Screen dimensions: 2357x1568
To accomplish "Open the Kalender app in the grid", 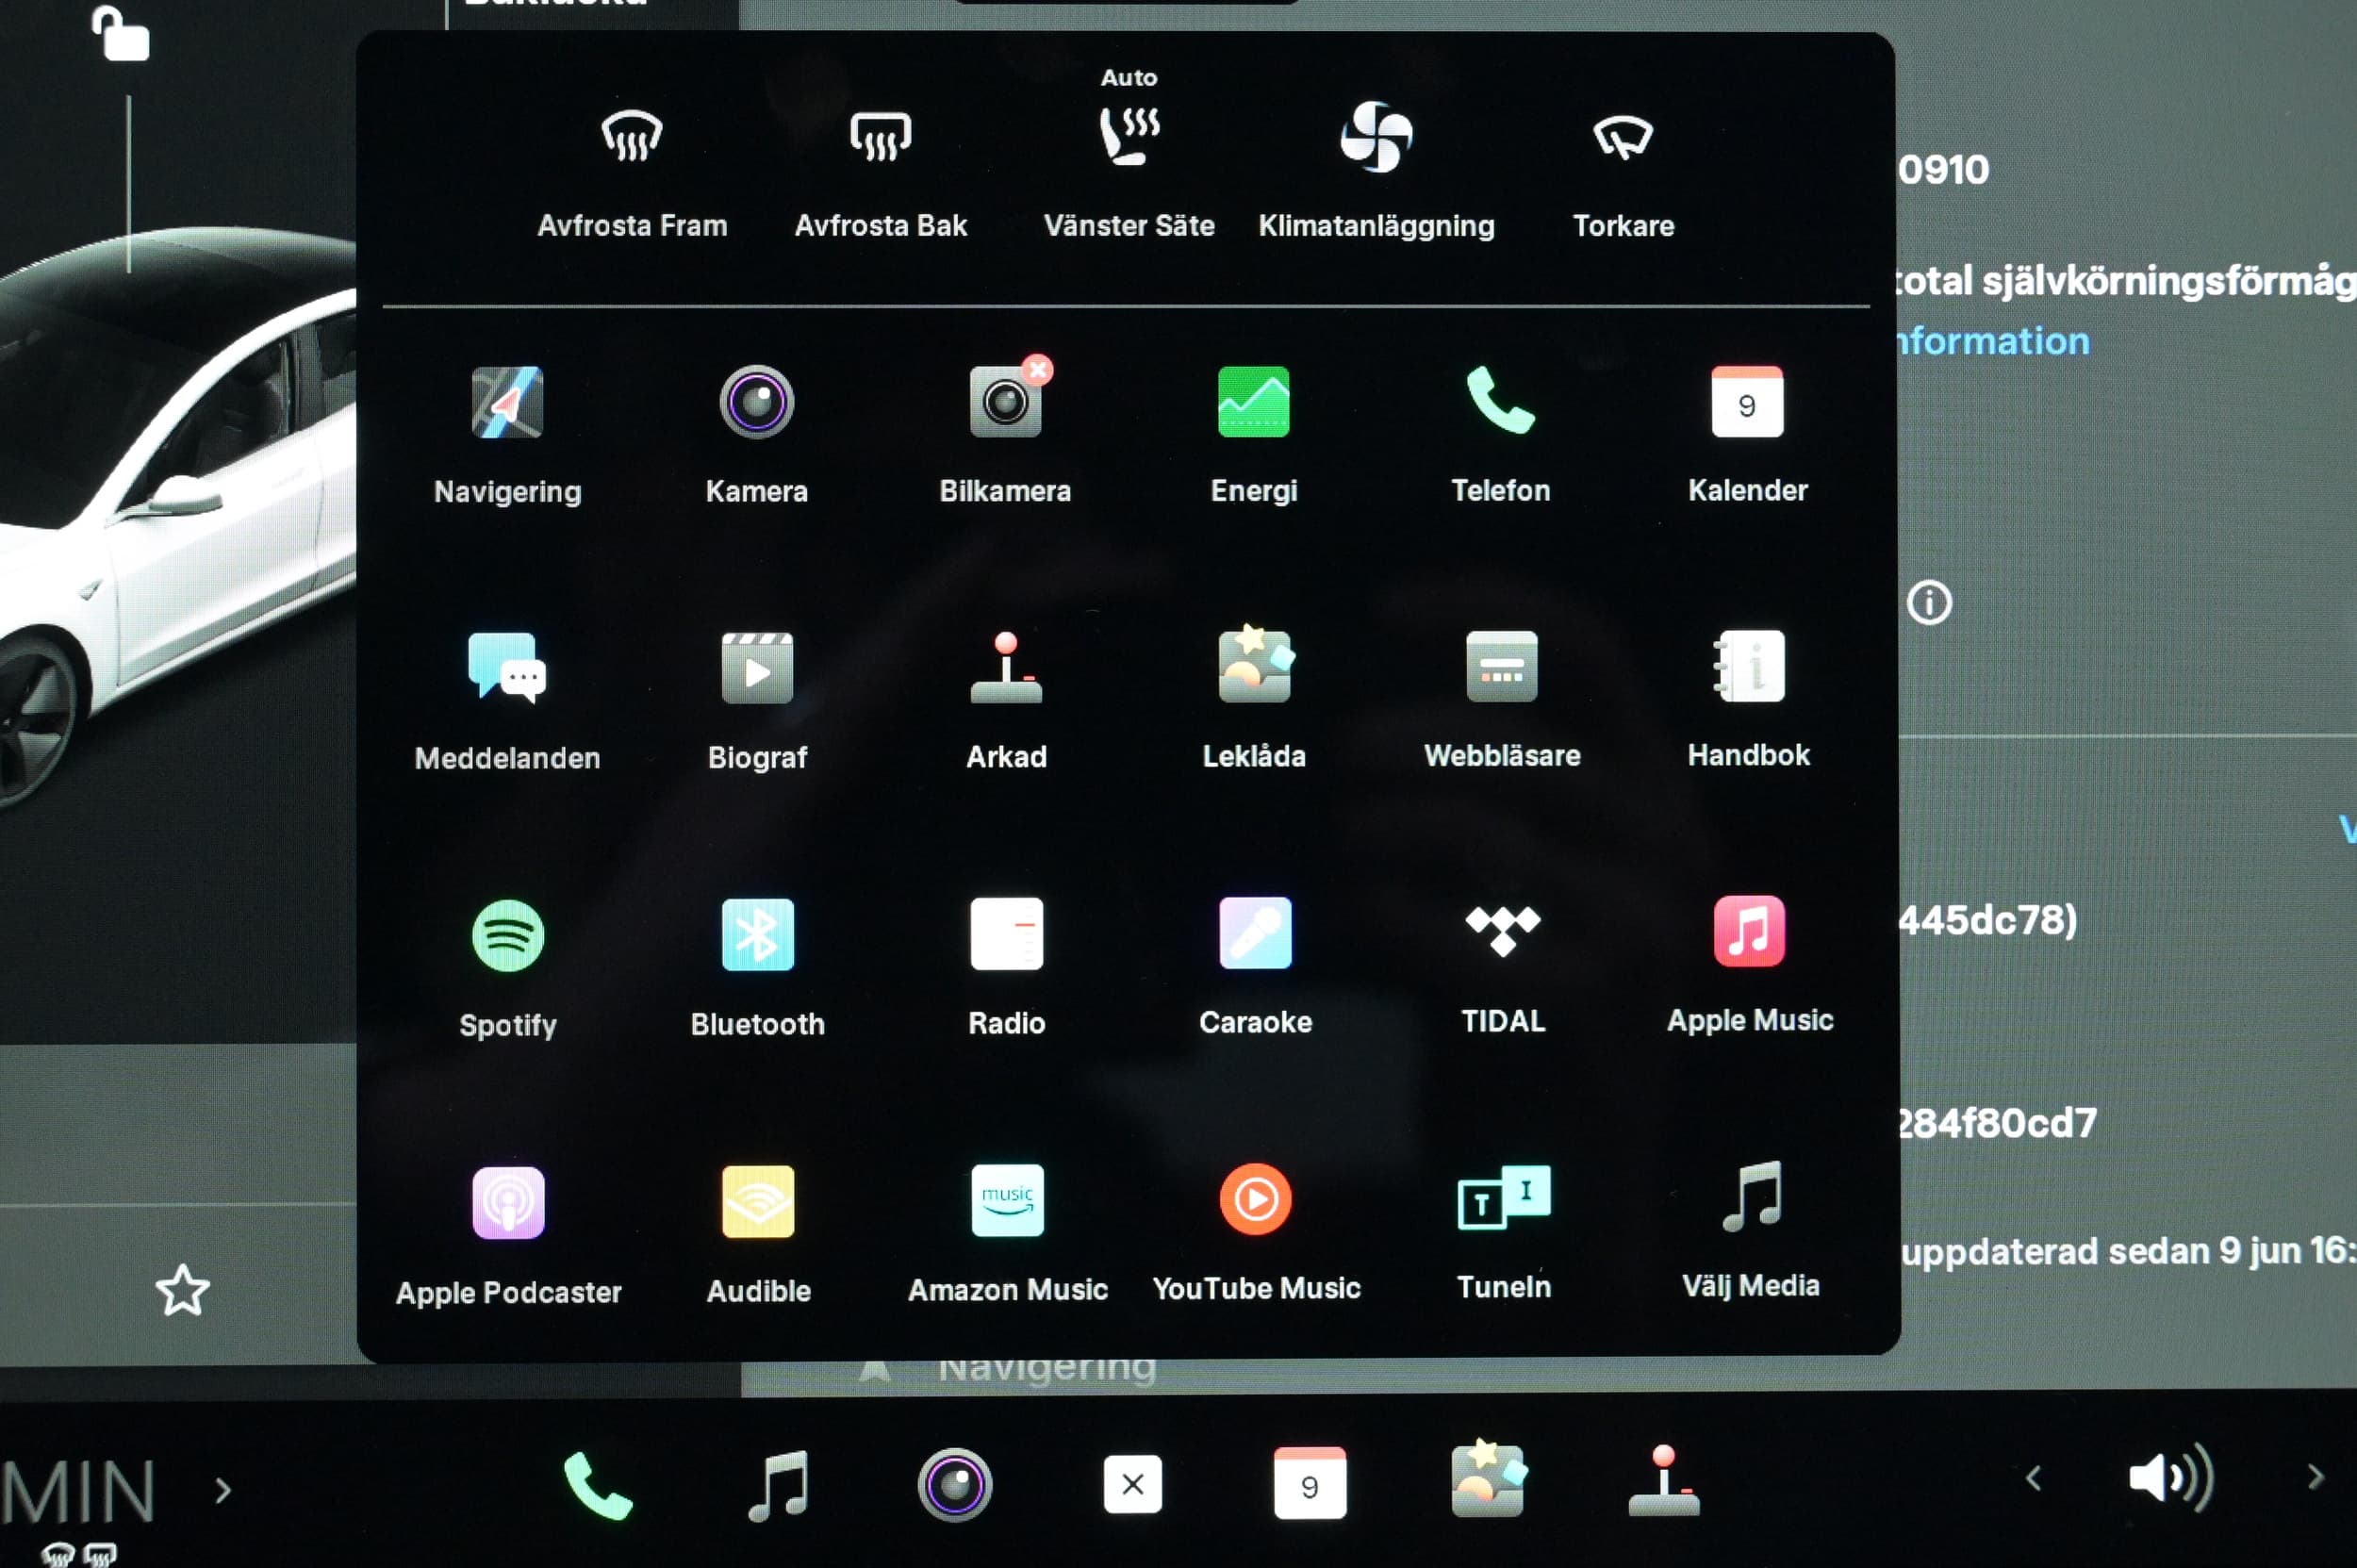I will click(x=1747, y=401).
